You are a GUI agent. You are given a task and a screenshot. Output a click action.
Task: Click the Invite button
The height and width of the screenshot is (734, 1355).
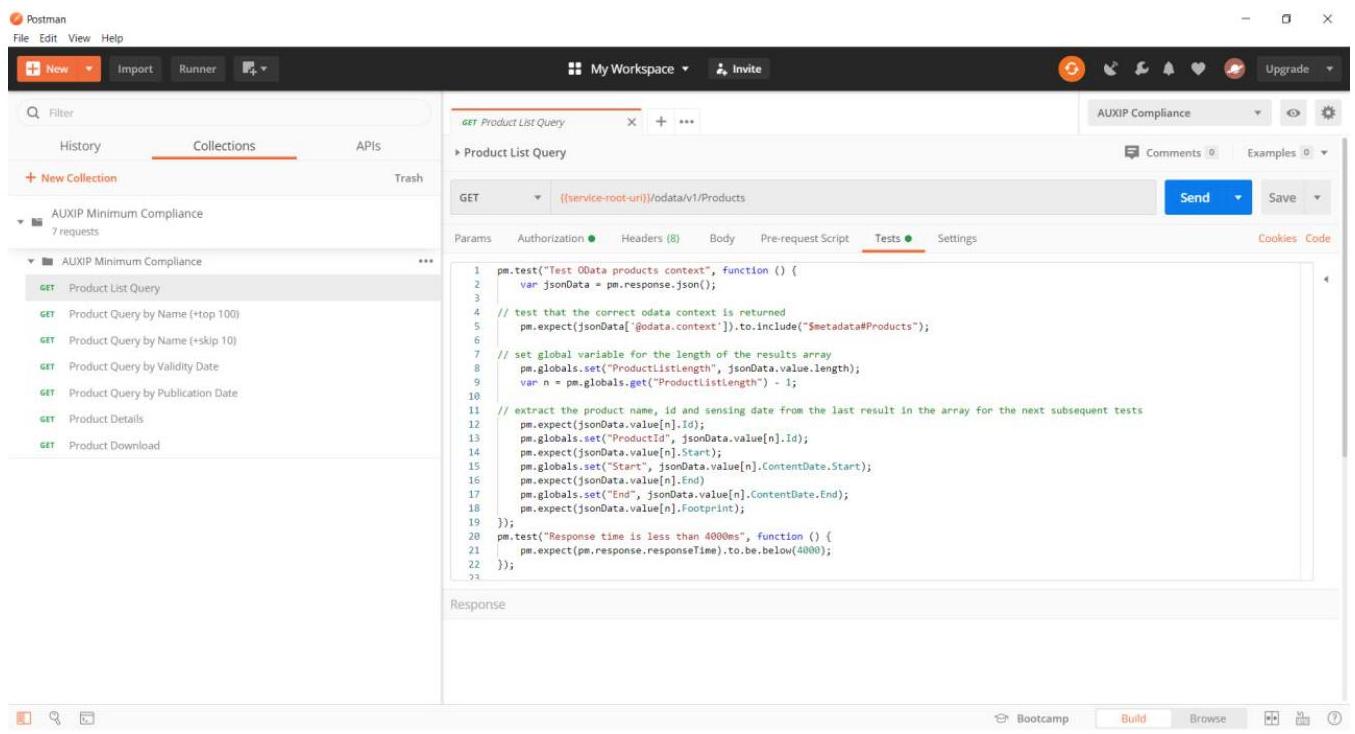point(739,69)
